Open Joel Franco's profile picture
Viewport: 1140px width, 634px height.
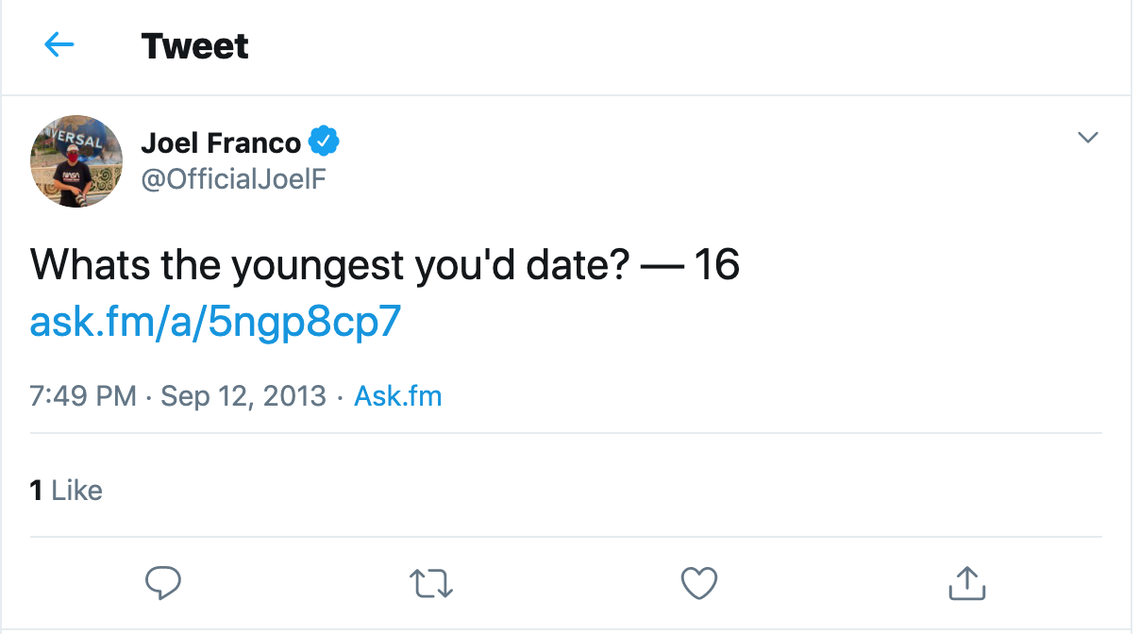(x=76, y=161)
